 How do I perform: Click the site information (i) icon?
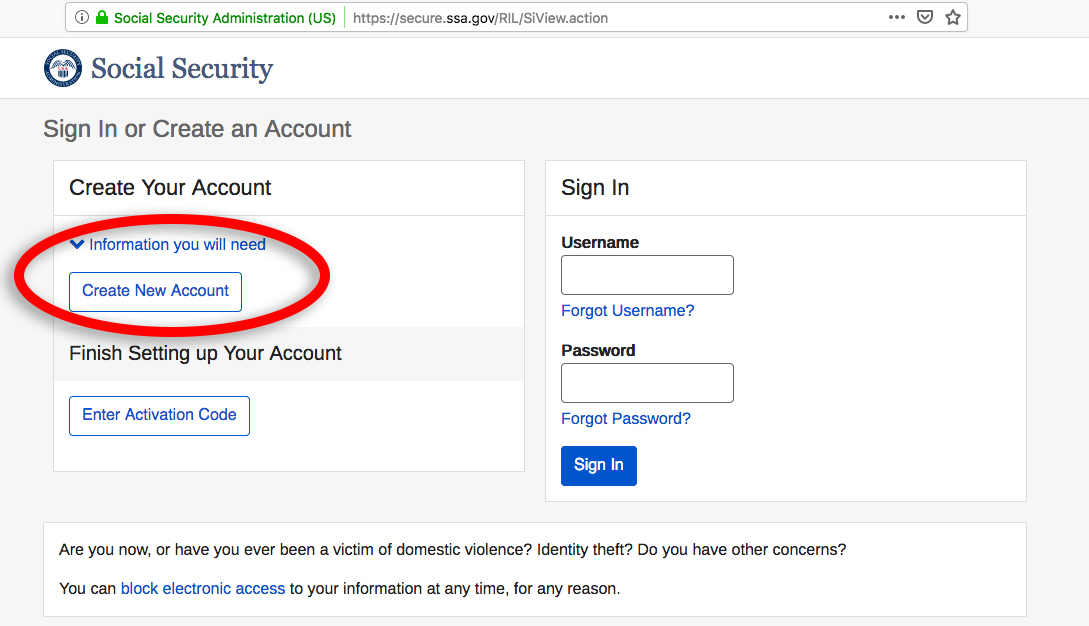[82, 18]
